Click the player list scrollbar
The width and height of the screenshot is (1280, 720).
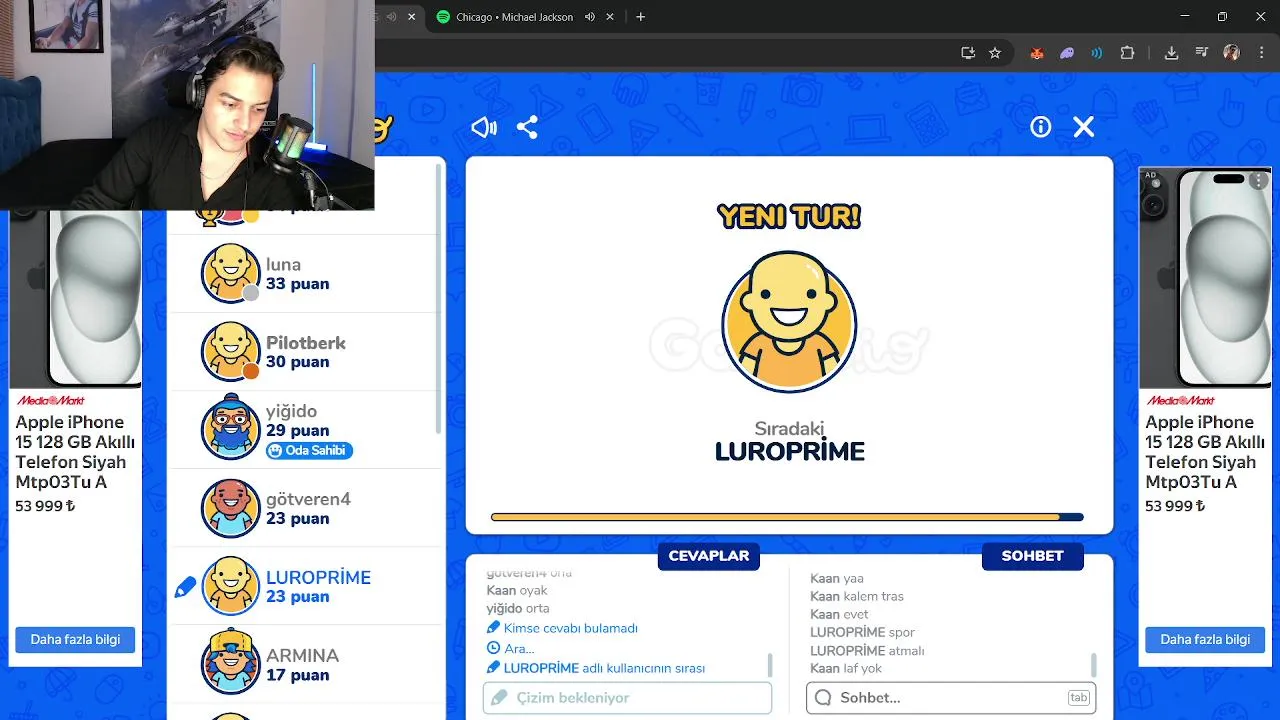(x=438, y=297)
